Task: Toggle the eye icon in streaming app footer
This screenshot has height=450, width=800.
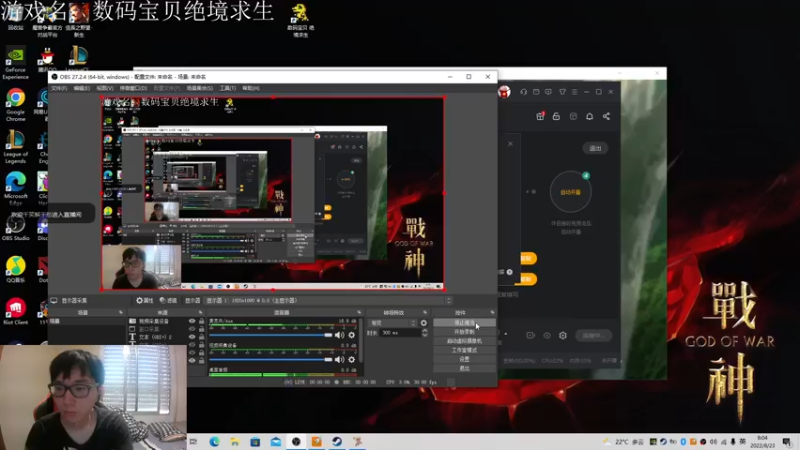Action: click(x=547, y=335)
